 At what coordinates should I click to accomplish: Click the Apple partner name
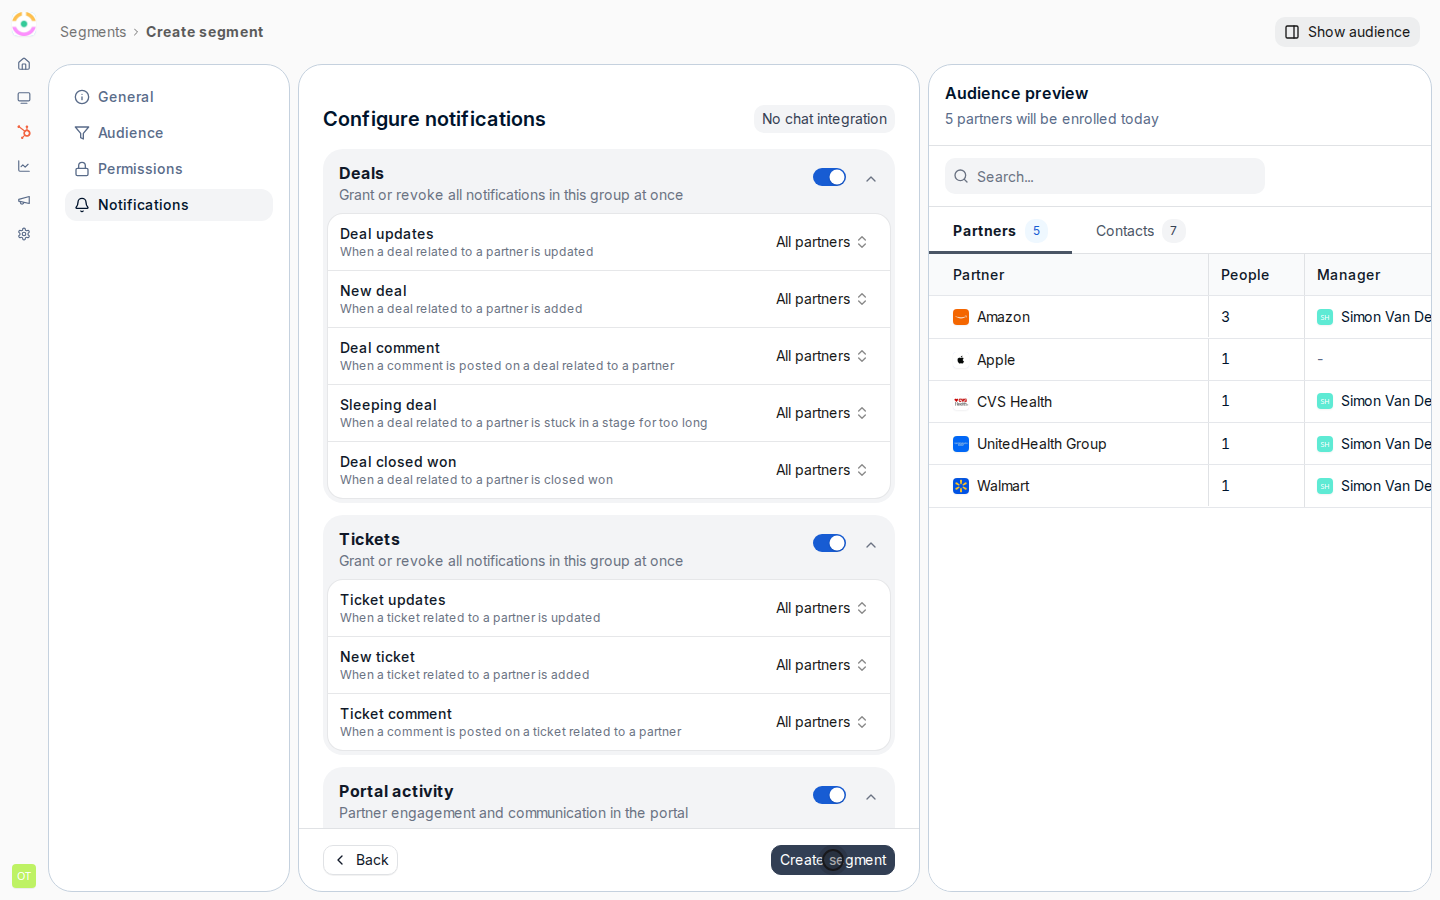pyautogui.click(x=996, y=360)
